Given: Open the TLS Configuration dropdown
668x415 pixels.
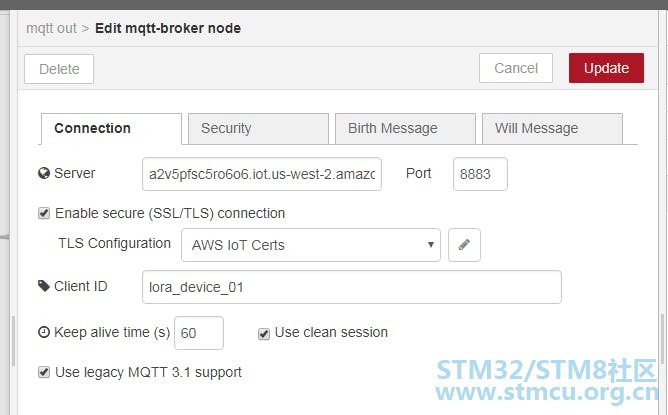Looking at the screenshot, I should (x=311, y=245).
